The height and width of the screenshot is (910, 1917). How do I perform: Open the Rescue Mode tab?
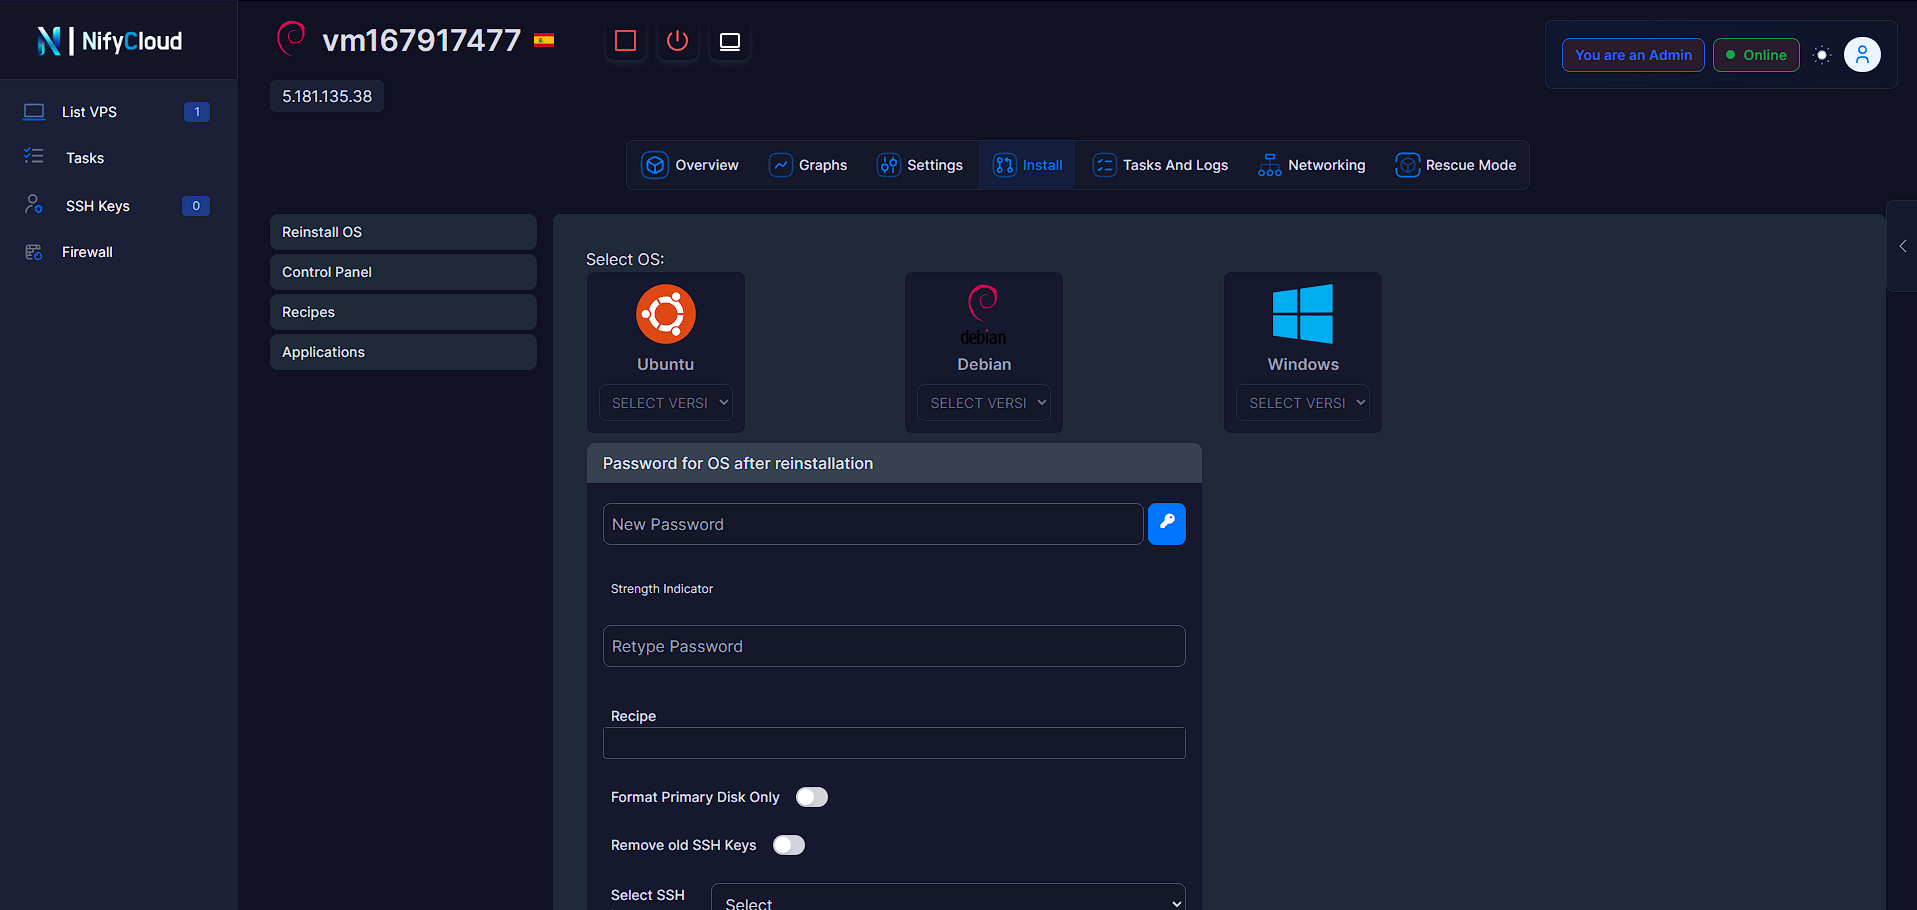coord(1456,165)
